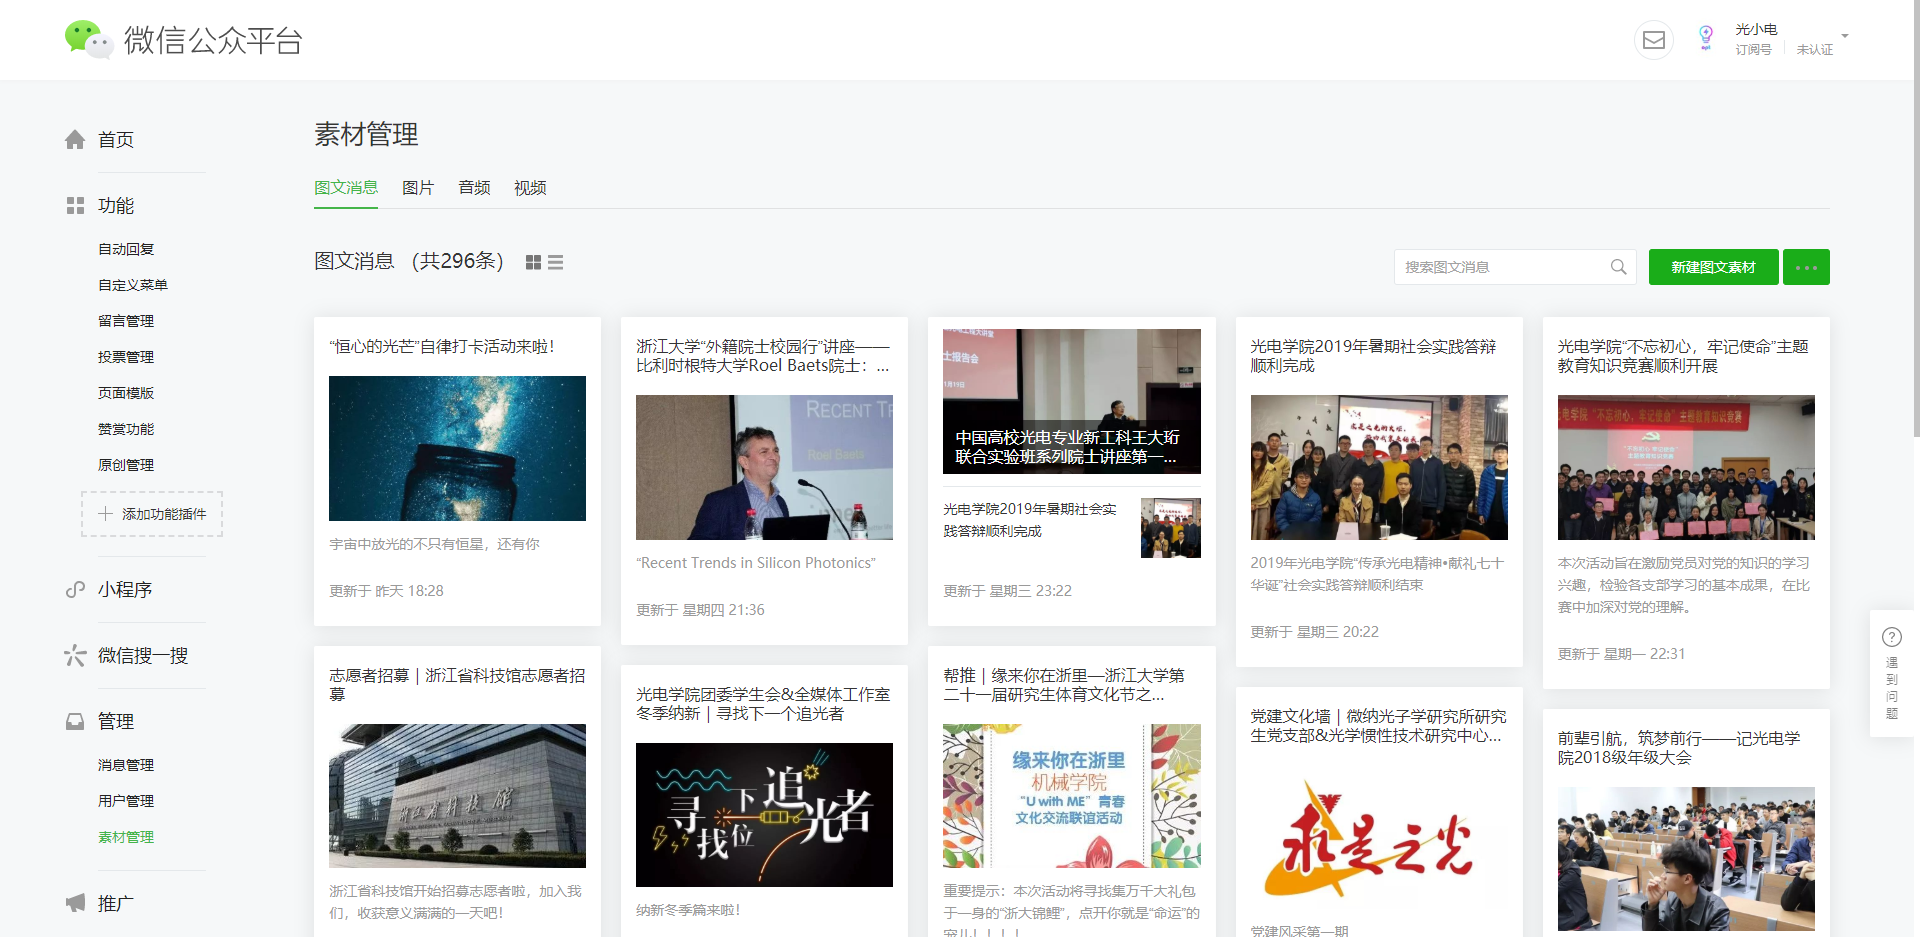The width and height of the screenshot is (1920, 937).
Task: Switch to list view layout
Action: pos(556,262)
